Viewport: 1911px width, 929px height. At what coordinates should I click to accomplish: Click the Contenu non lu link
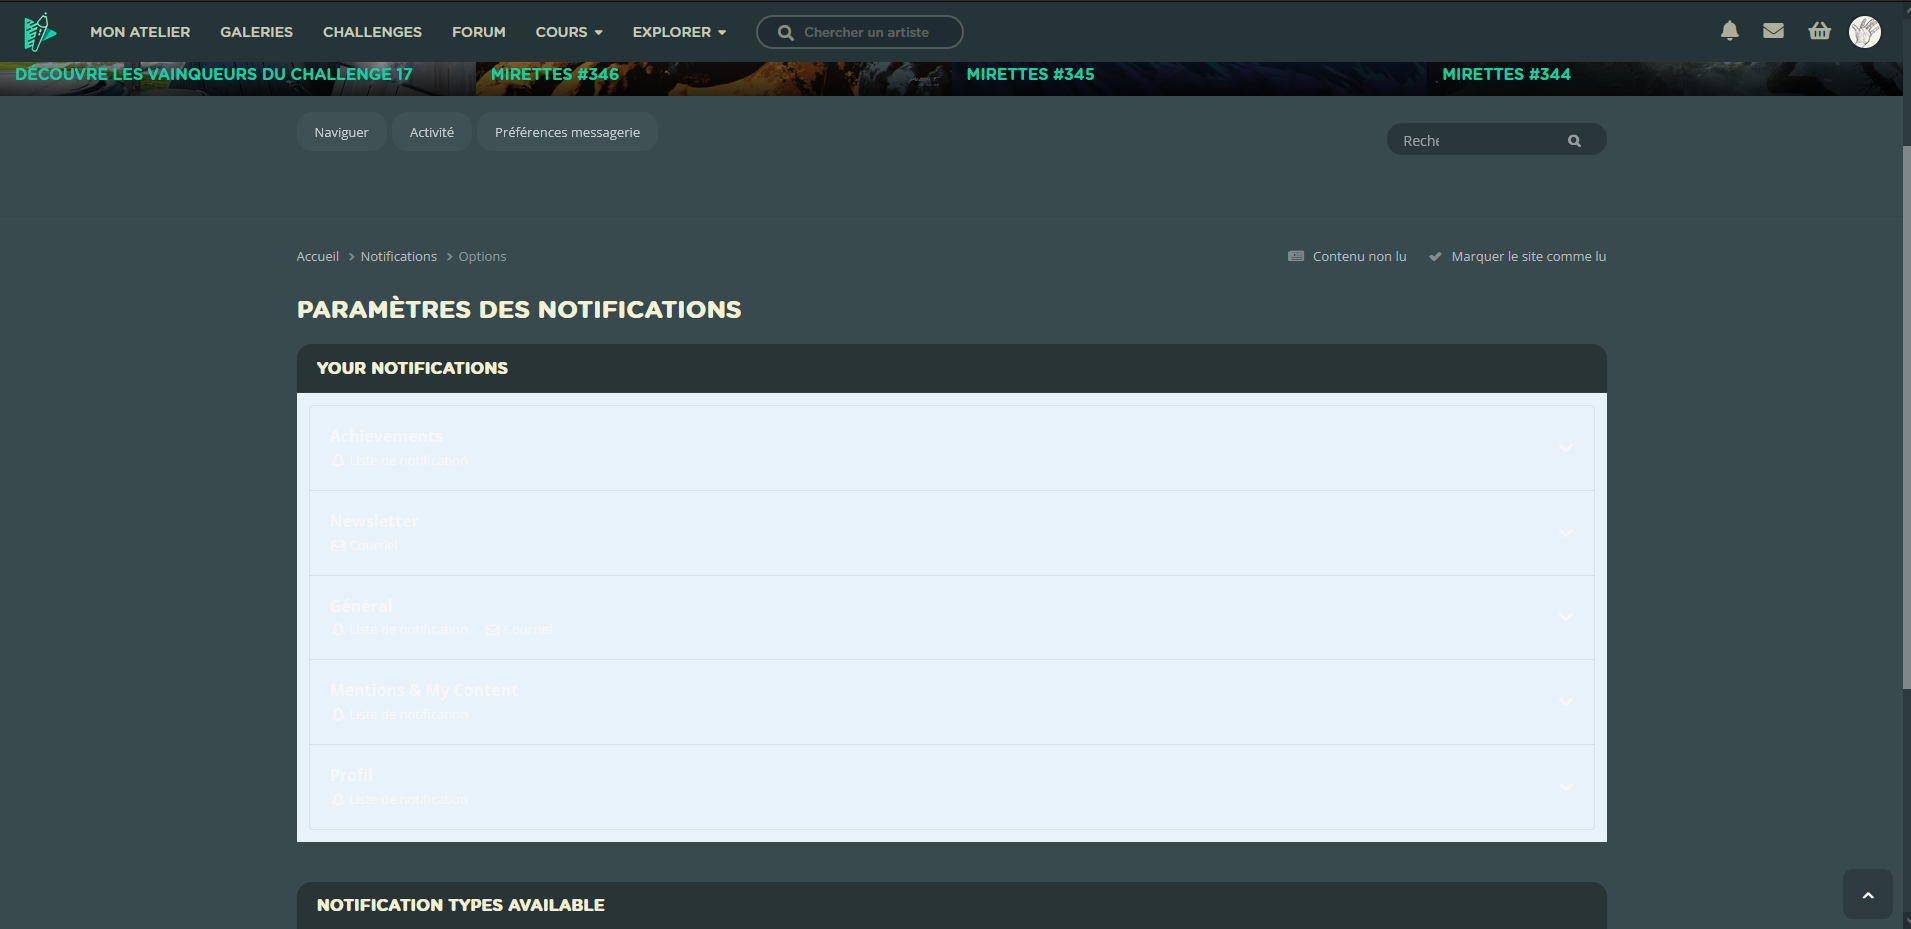coord(1358,257)
